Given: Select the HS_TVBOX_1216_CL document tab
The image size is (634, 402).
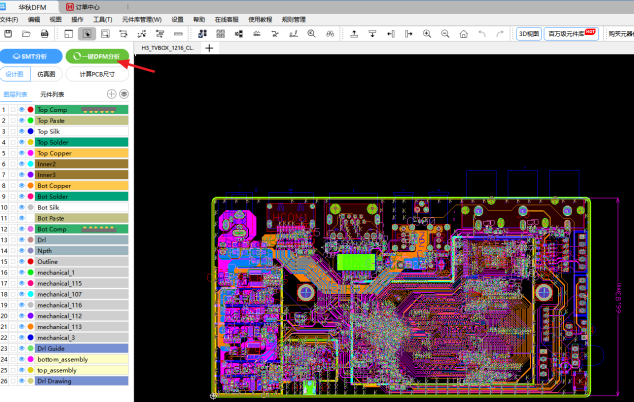Looking at the screenshot, I should (167, 48).
